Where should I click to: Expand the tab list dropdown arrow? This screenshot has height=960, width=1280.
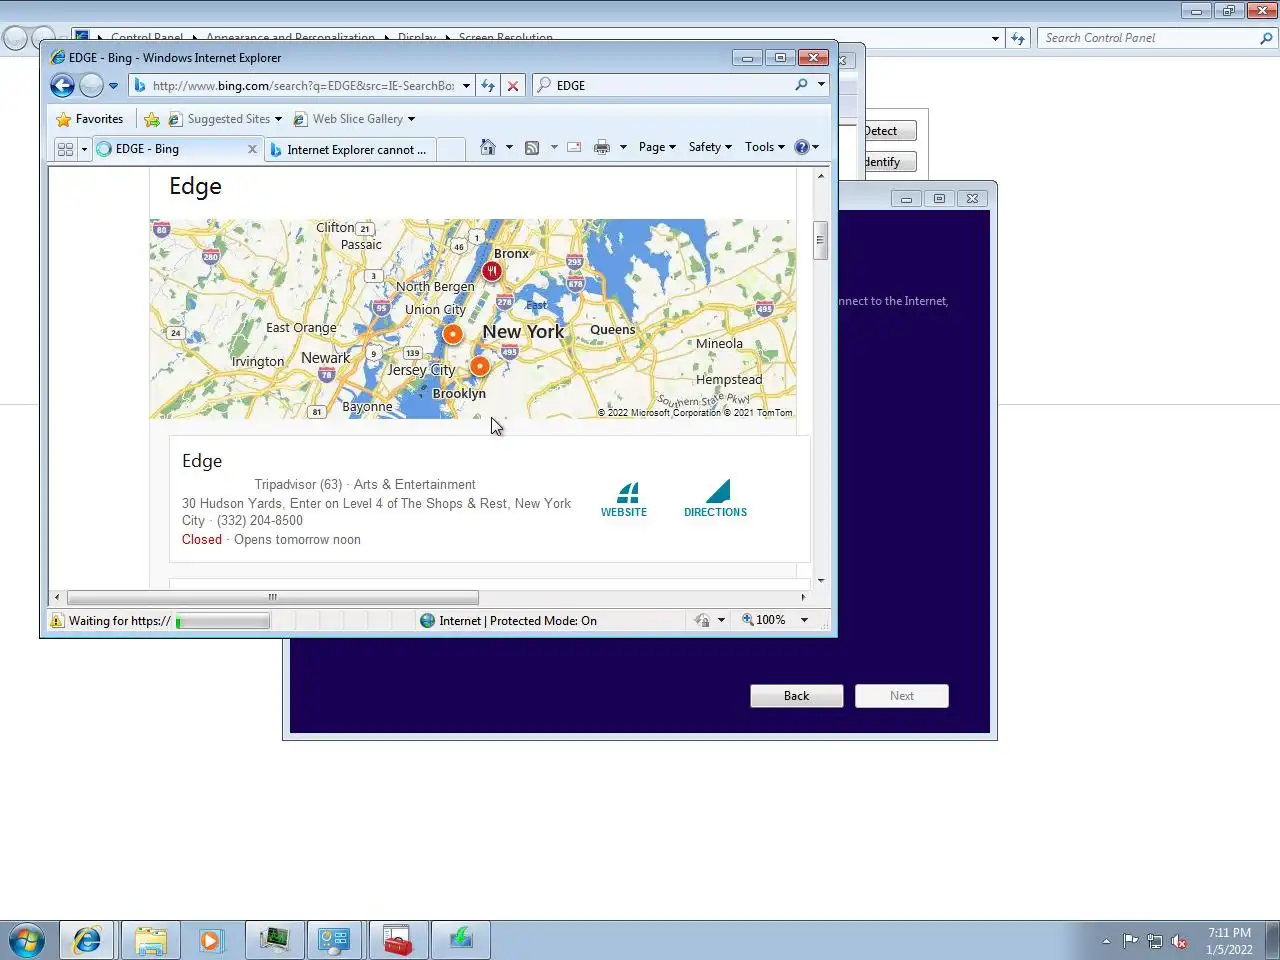(x=84, y=149)
